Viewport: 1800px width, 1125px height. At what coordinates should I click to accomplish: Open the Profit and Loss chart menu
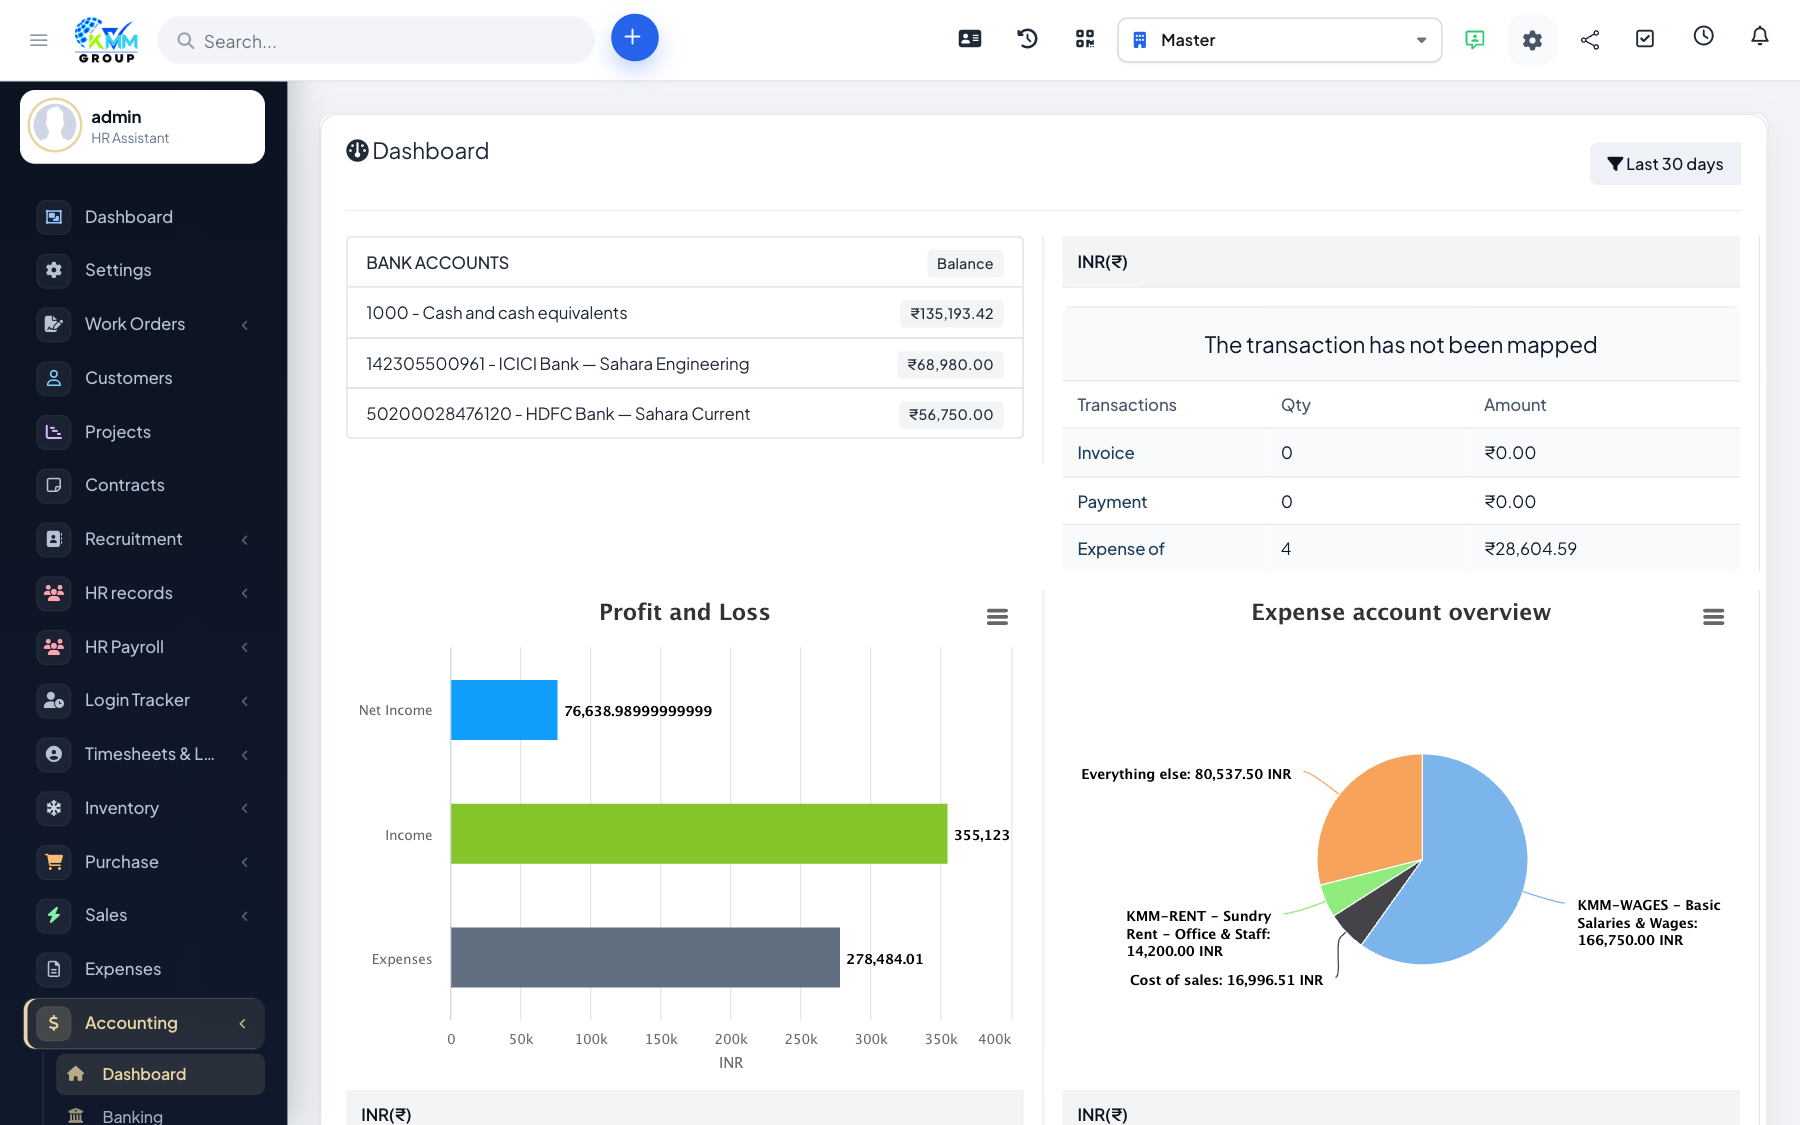pyautogui.click(x=997, y=617)
